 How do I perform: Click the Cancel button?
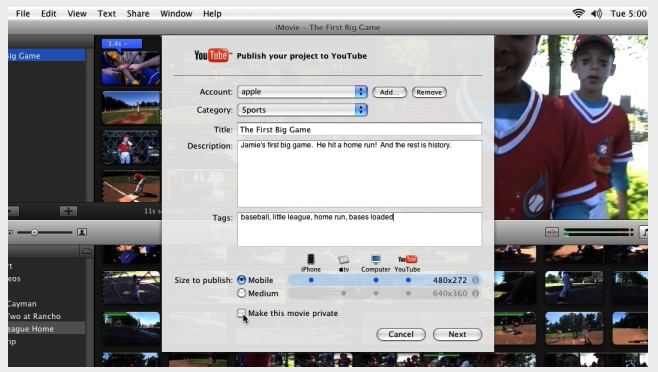click(401, 334)
